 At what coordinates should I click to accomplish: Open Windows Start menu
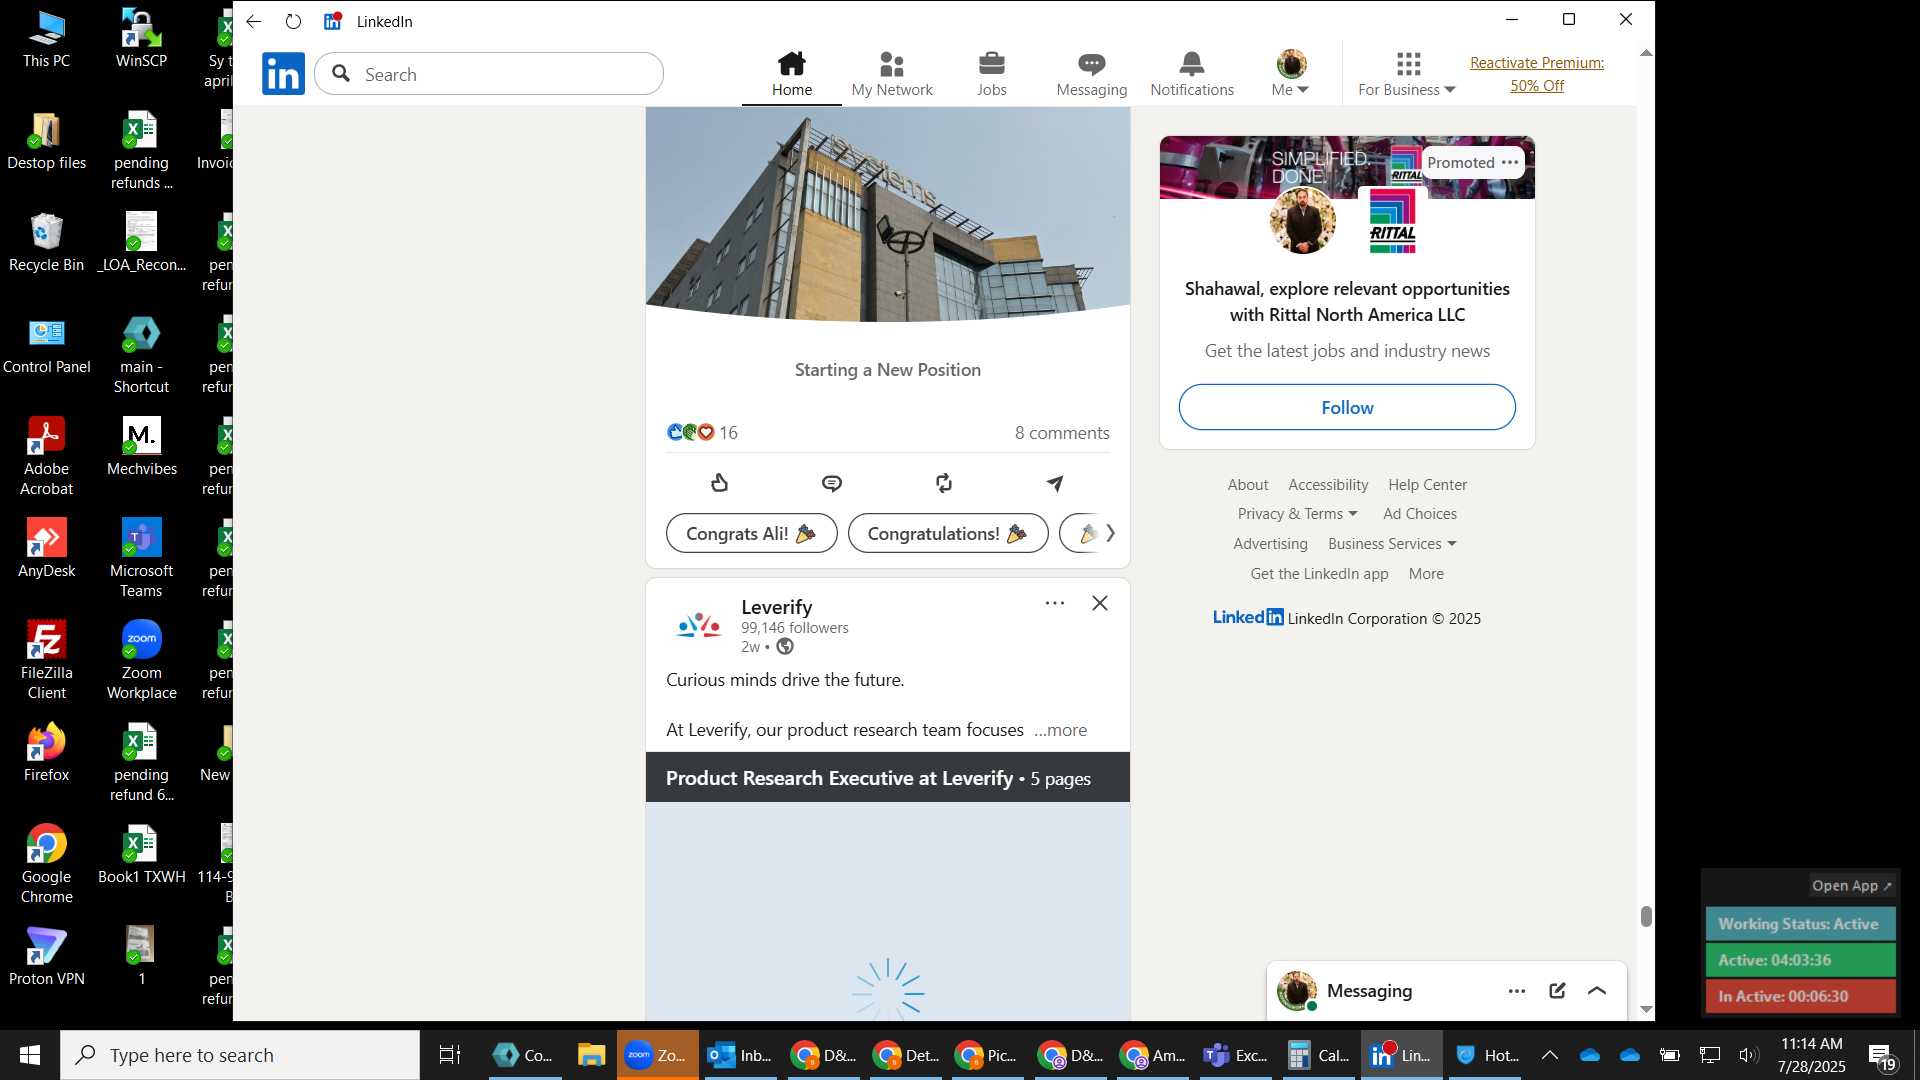click(29, 1055)
